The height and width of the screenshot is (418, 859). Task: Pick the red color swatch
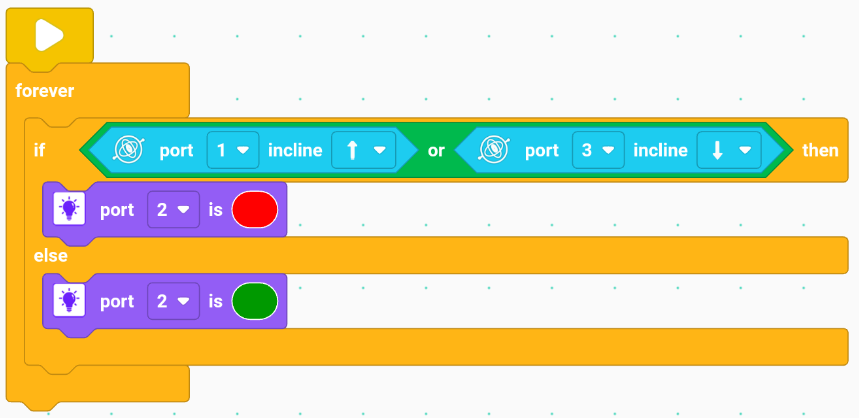[x=255, y=209]
